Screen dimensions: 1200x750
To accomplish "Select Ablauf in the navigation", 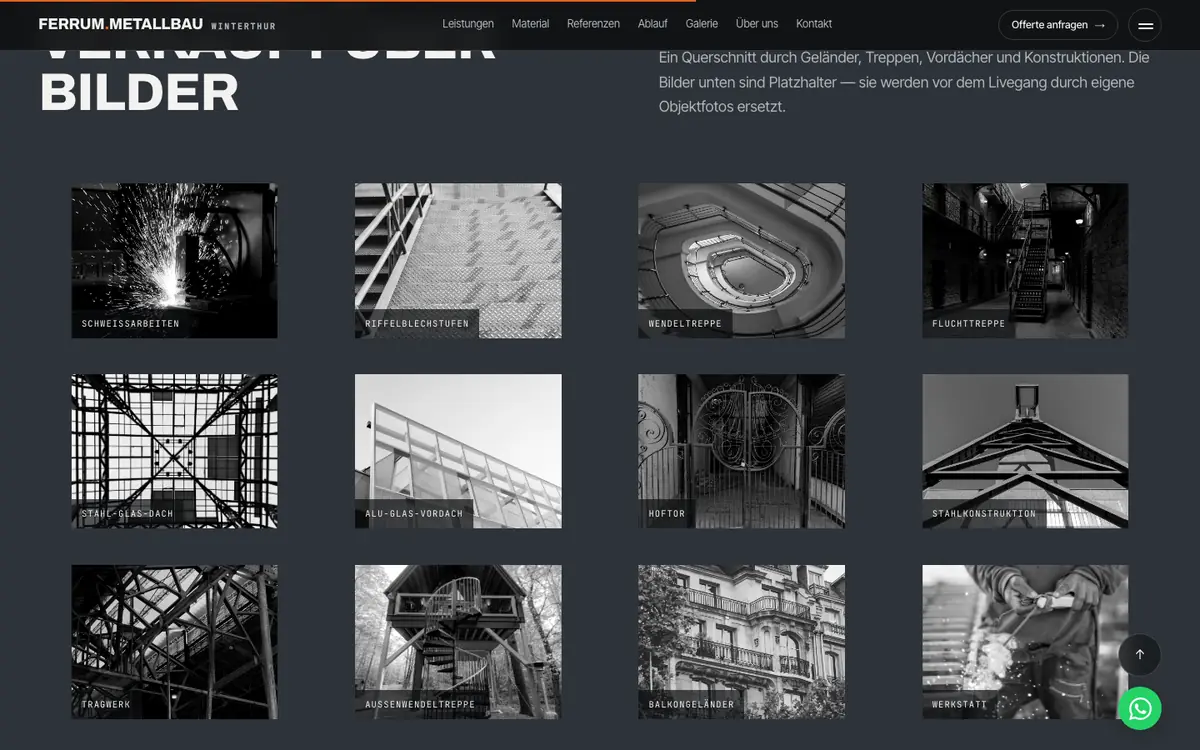I will pos(653,24).
